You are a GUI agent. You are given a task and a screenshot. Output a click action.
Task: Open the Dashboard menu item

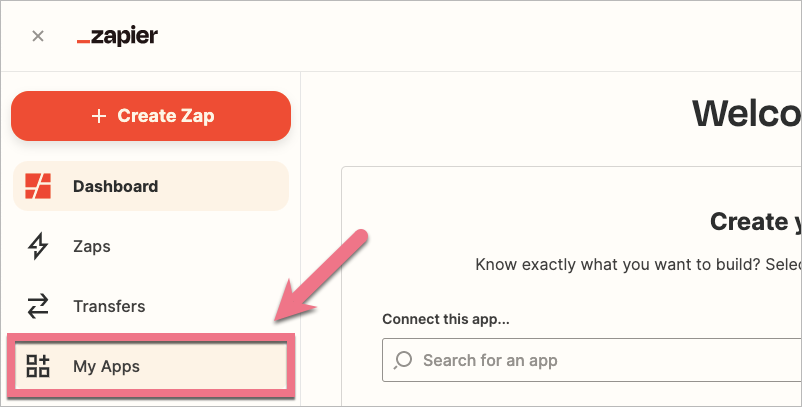tap(115, 186)
